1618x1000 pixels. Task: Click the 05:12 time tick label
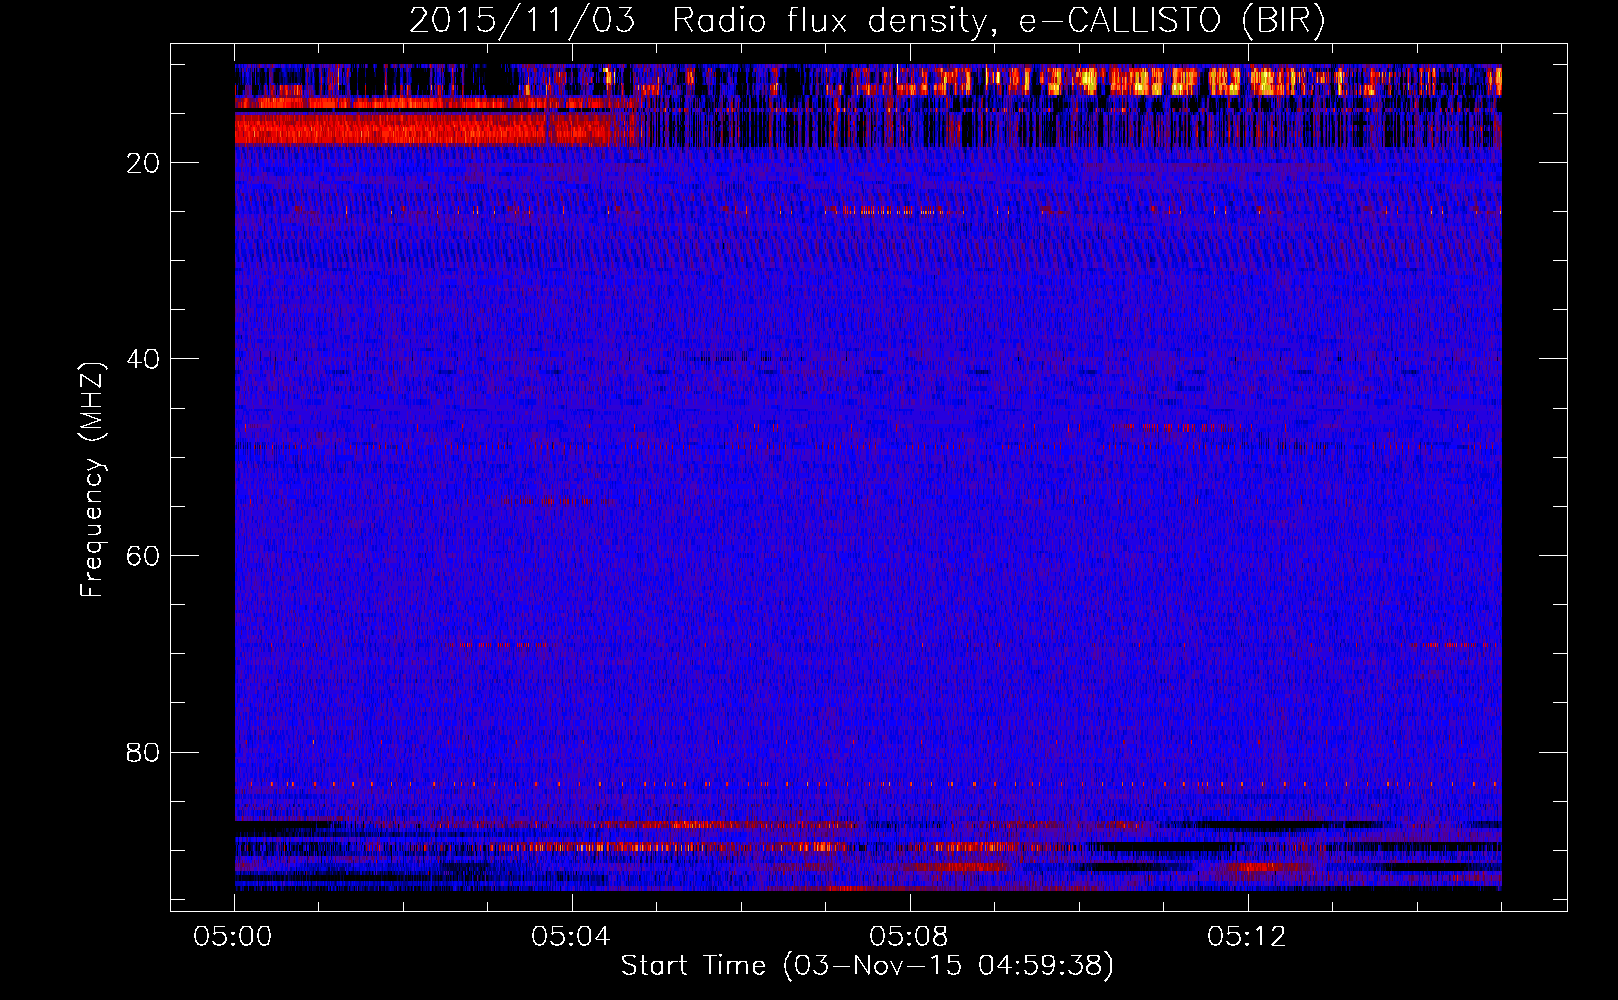[x=1247, y=937]
